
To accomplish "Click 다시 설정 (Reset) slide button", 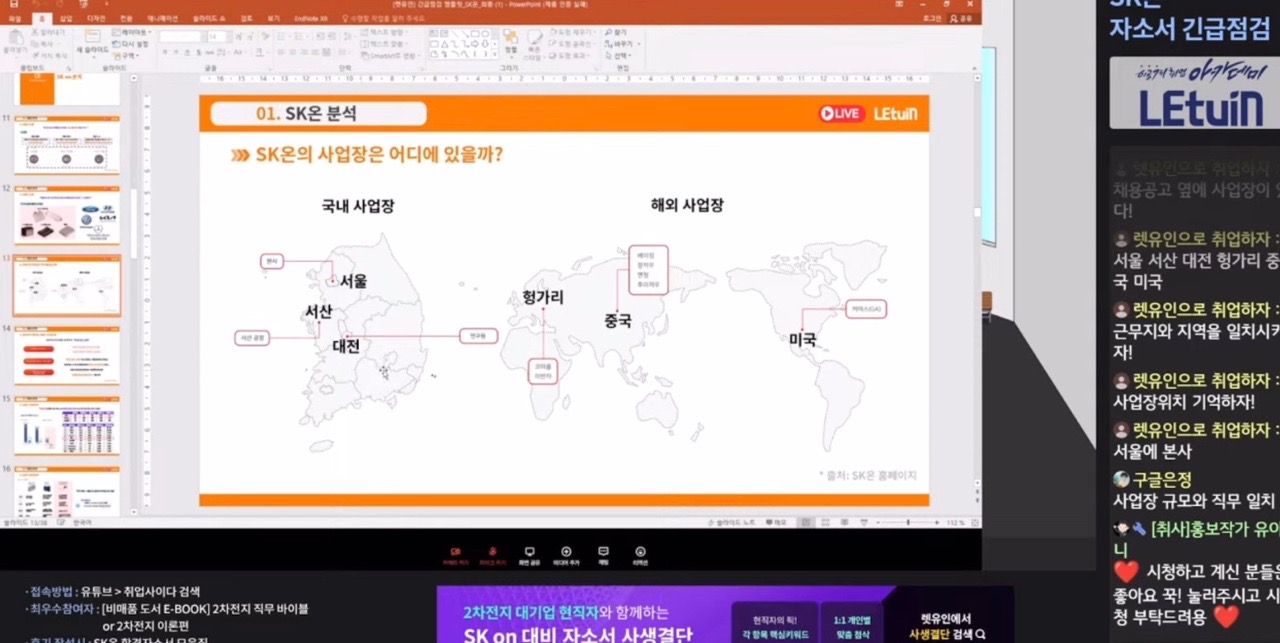I will (131, 44).
